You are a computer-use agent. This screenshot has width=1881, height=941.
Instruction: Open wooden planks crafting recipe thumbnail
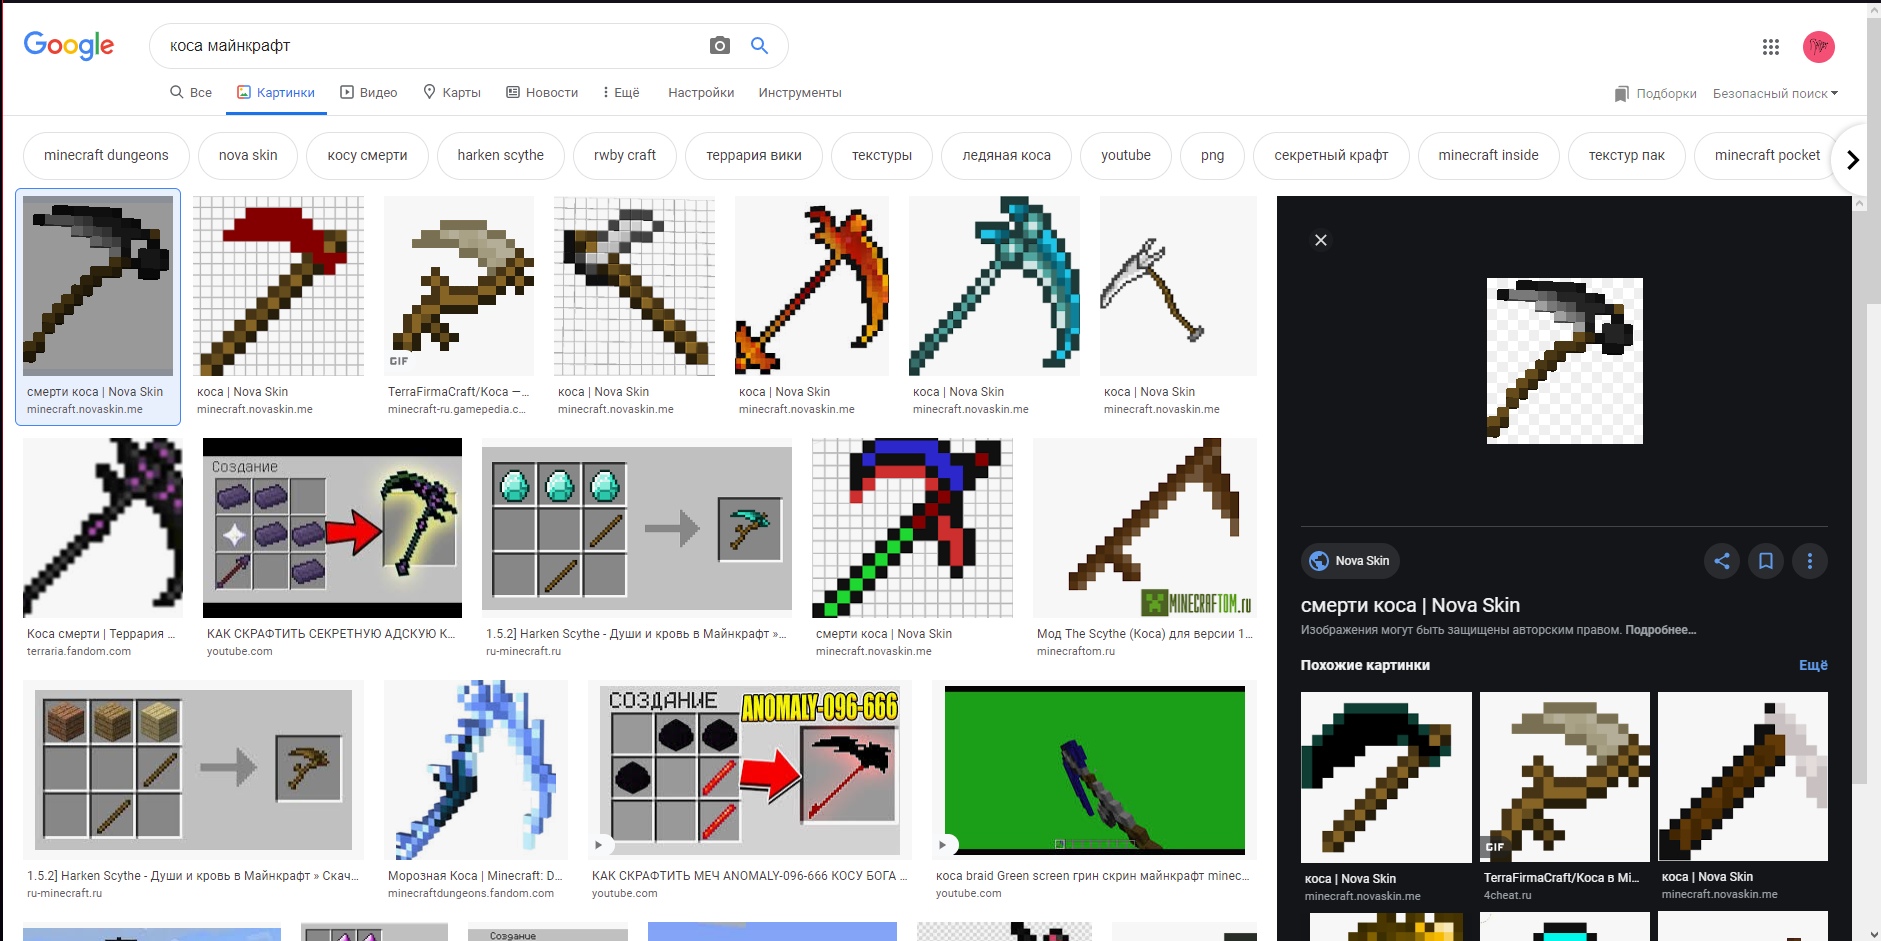(193, 770)
